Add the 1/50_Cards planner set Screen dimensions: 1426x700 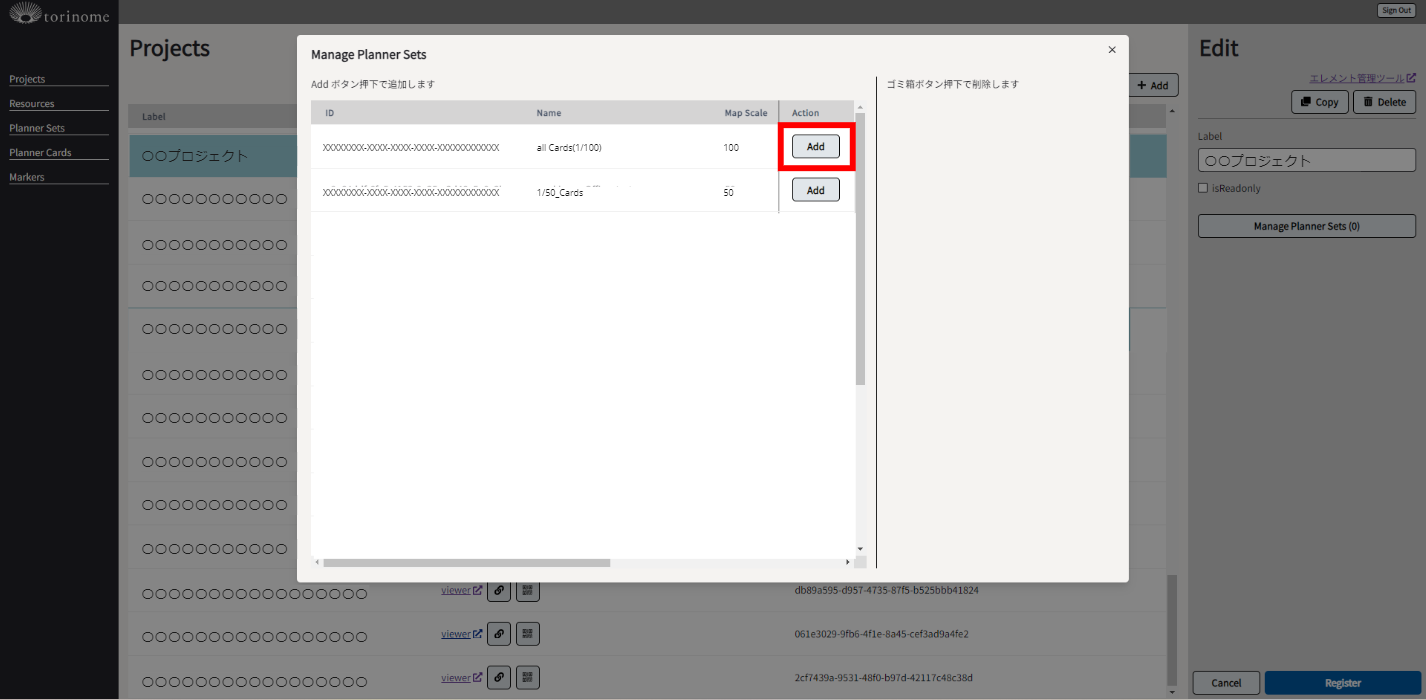click(815, 190)
